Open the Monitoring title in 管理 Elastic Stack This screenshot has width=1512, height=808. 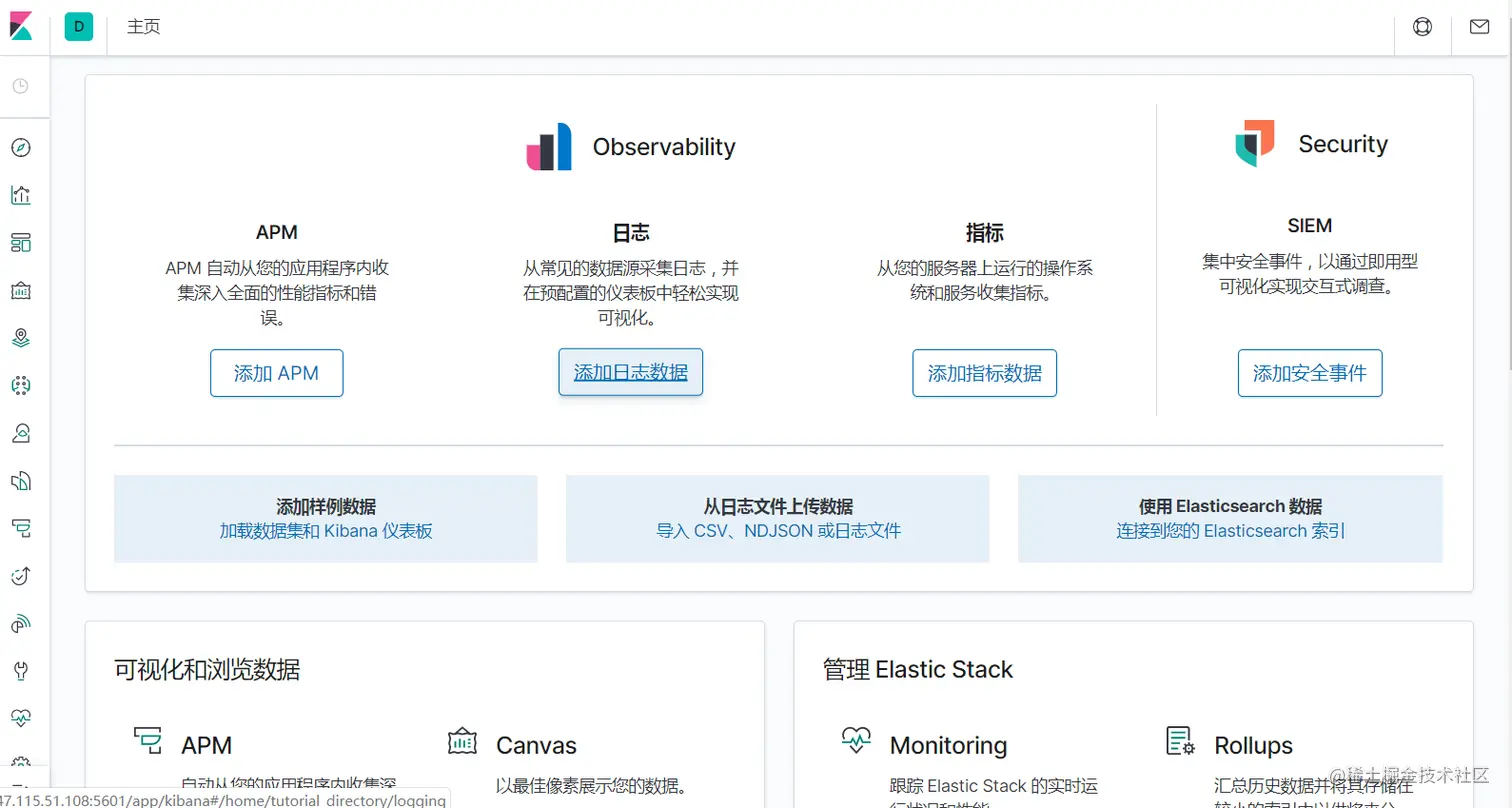click(948, 745)
